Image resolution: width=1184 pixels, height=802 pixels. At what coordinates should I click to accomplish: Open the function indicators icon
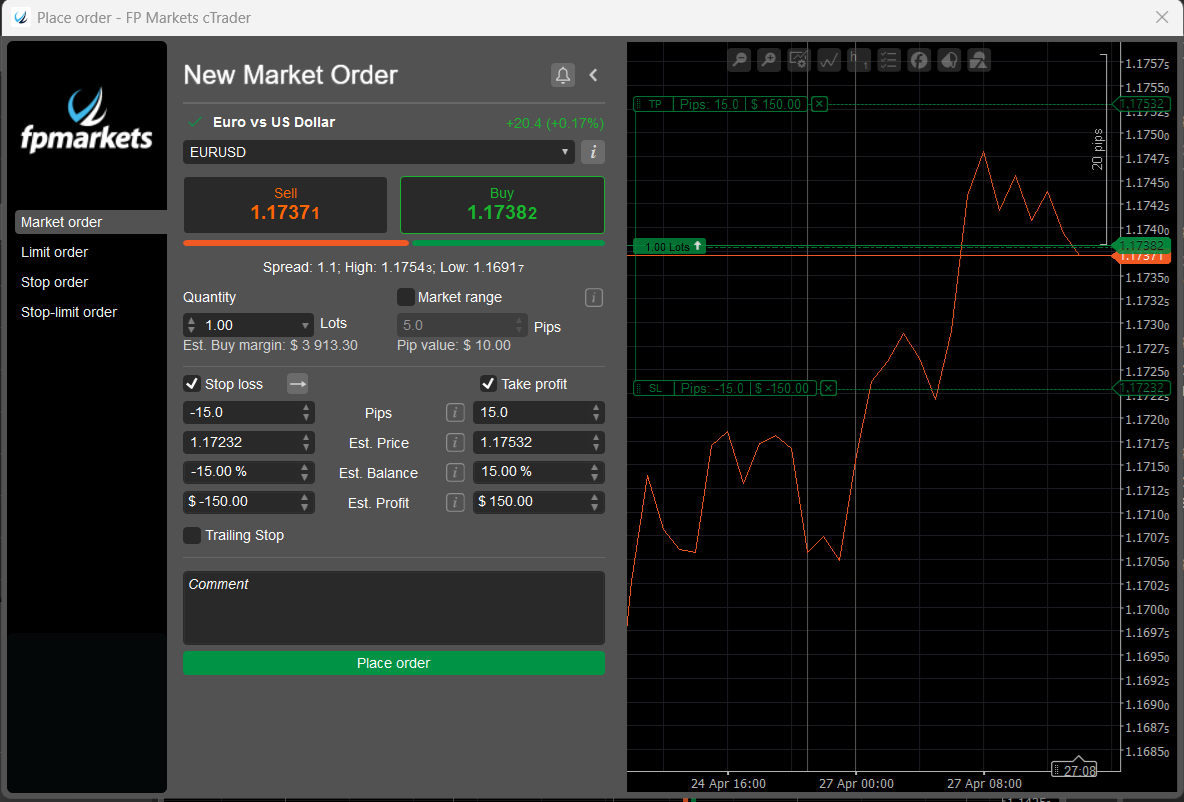tap(919, 60)
